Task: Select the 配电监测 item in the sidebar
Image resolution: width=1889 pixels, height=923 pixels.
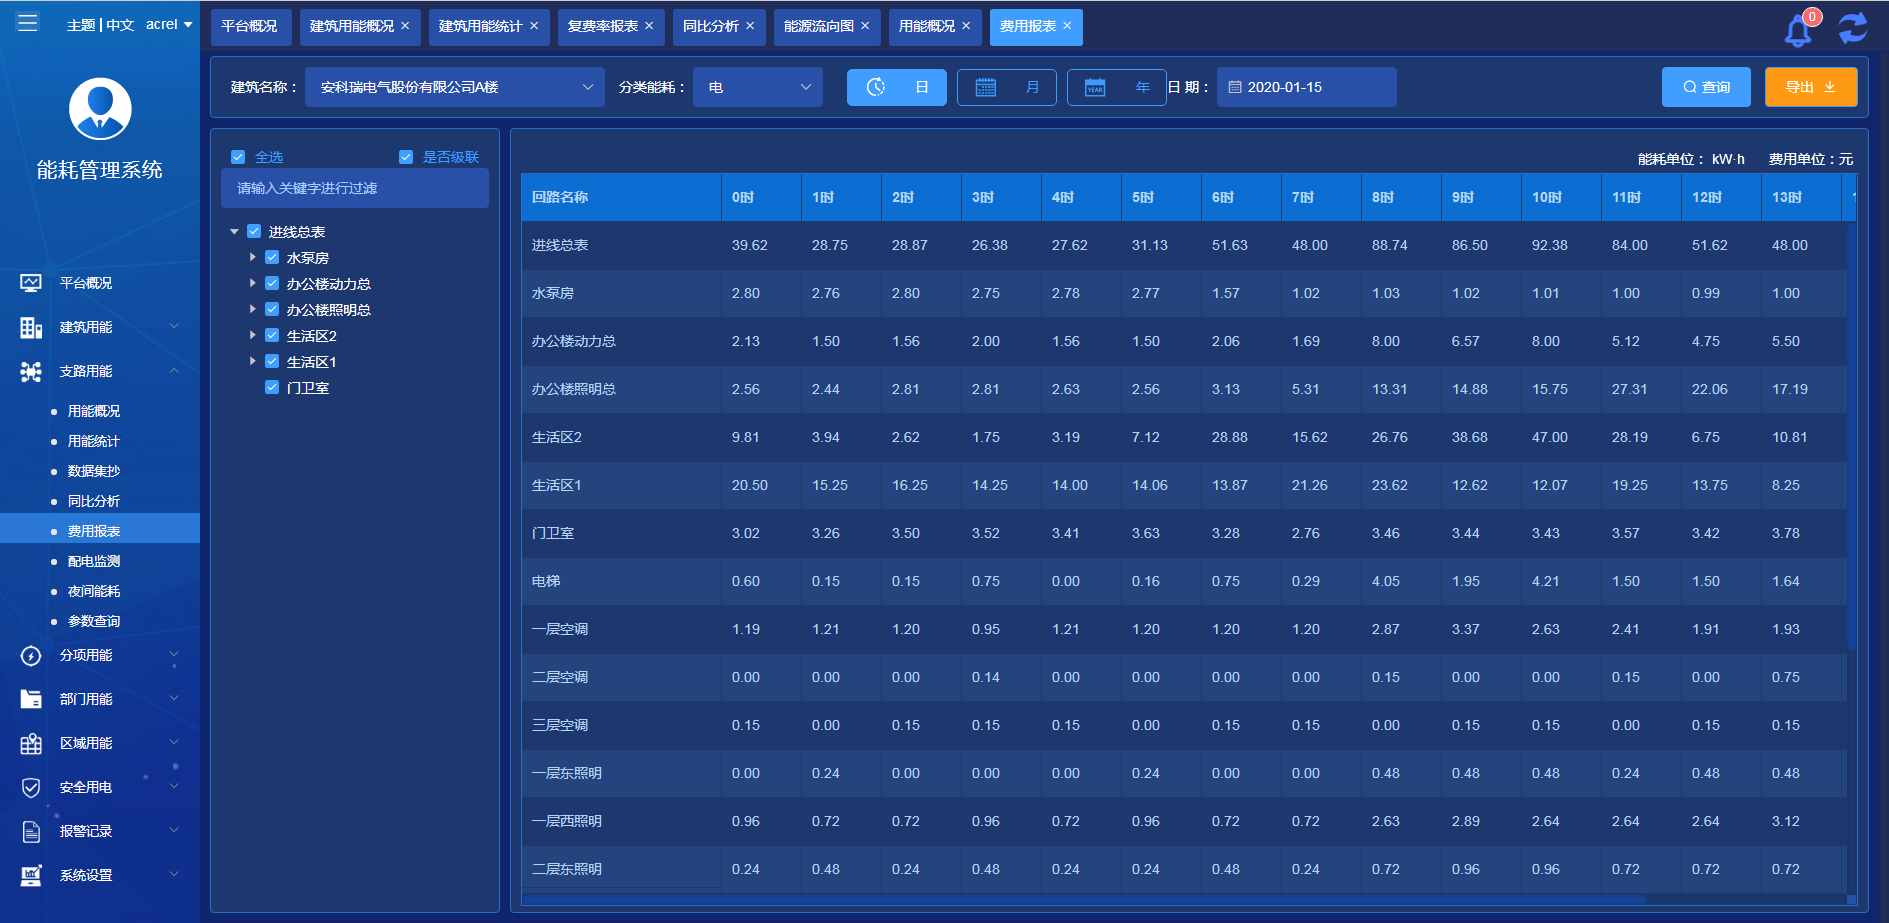Action: click(93, 561)
